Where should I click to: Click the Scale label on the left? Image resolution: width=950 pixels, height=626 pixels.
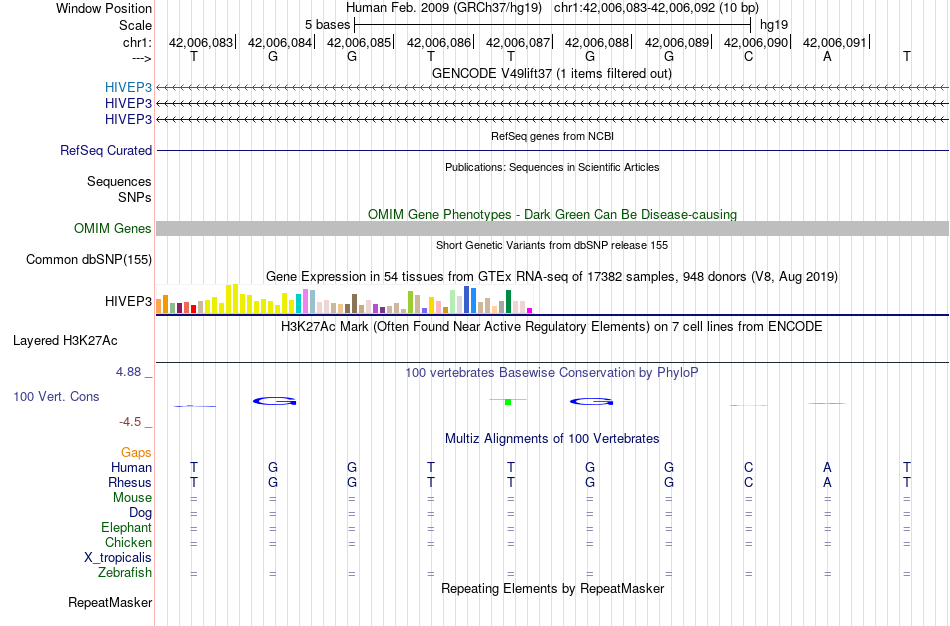(135, 25)
